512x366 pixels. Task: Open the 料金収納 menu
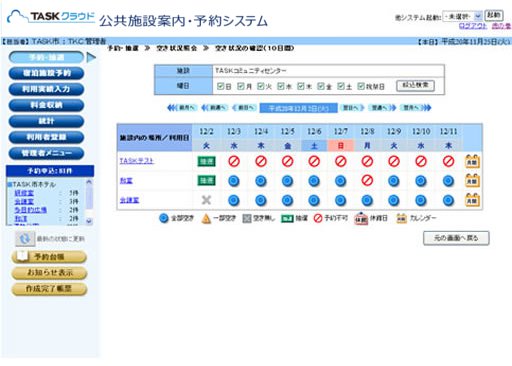coord(46,105)
